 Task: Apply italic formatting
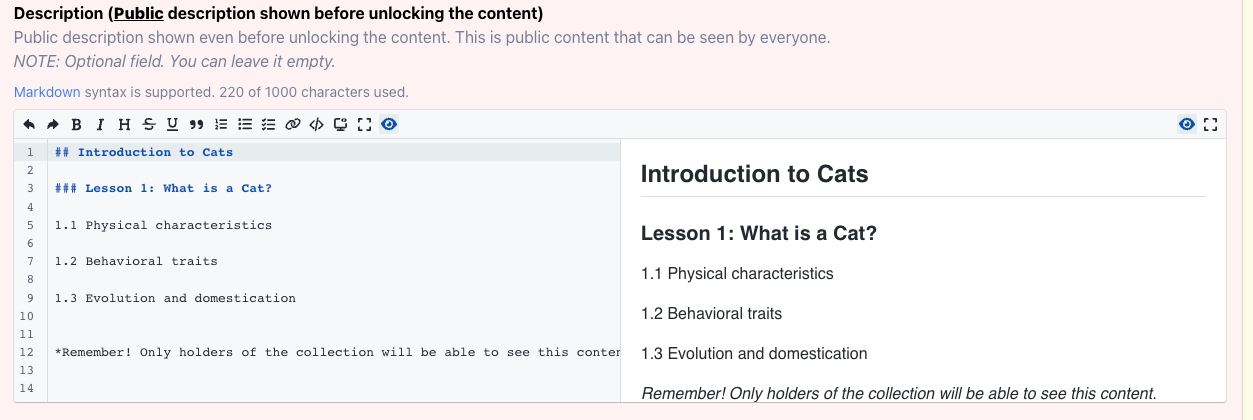100,125
